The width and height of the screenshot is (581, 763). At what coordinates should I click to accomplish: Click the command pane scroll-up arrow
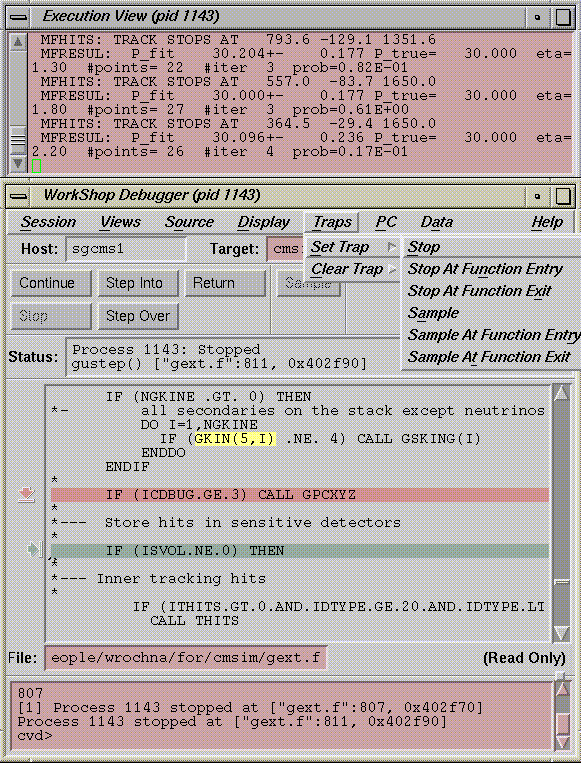(563, 690)
